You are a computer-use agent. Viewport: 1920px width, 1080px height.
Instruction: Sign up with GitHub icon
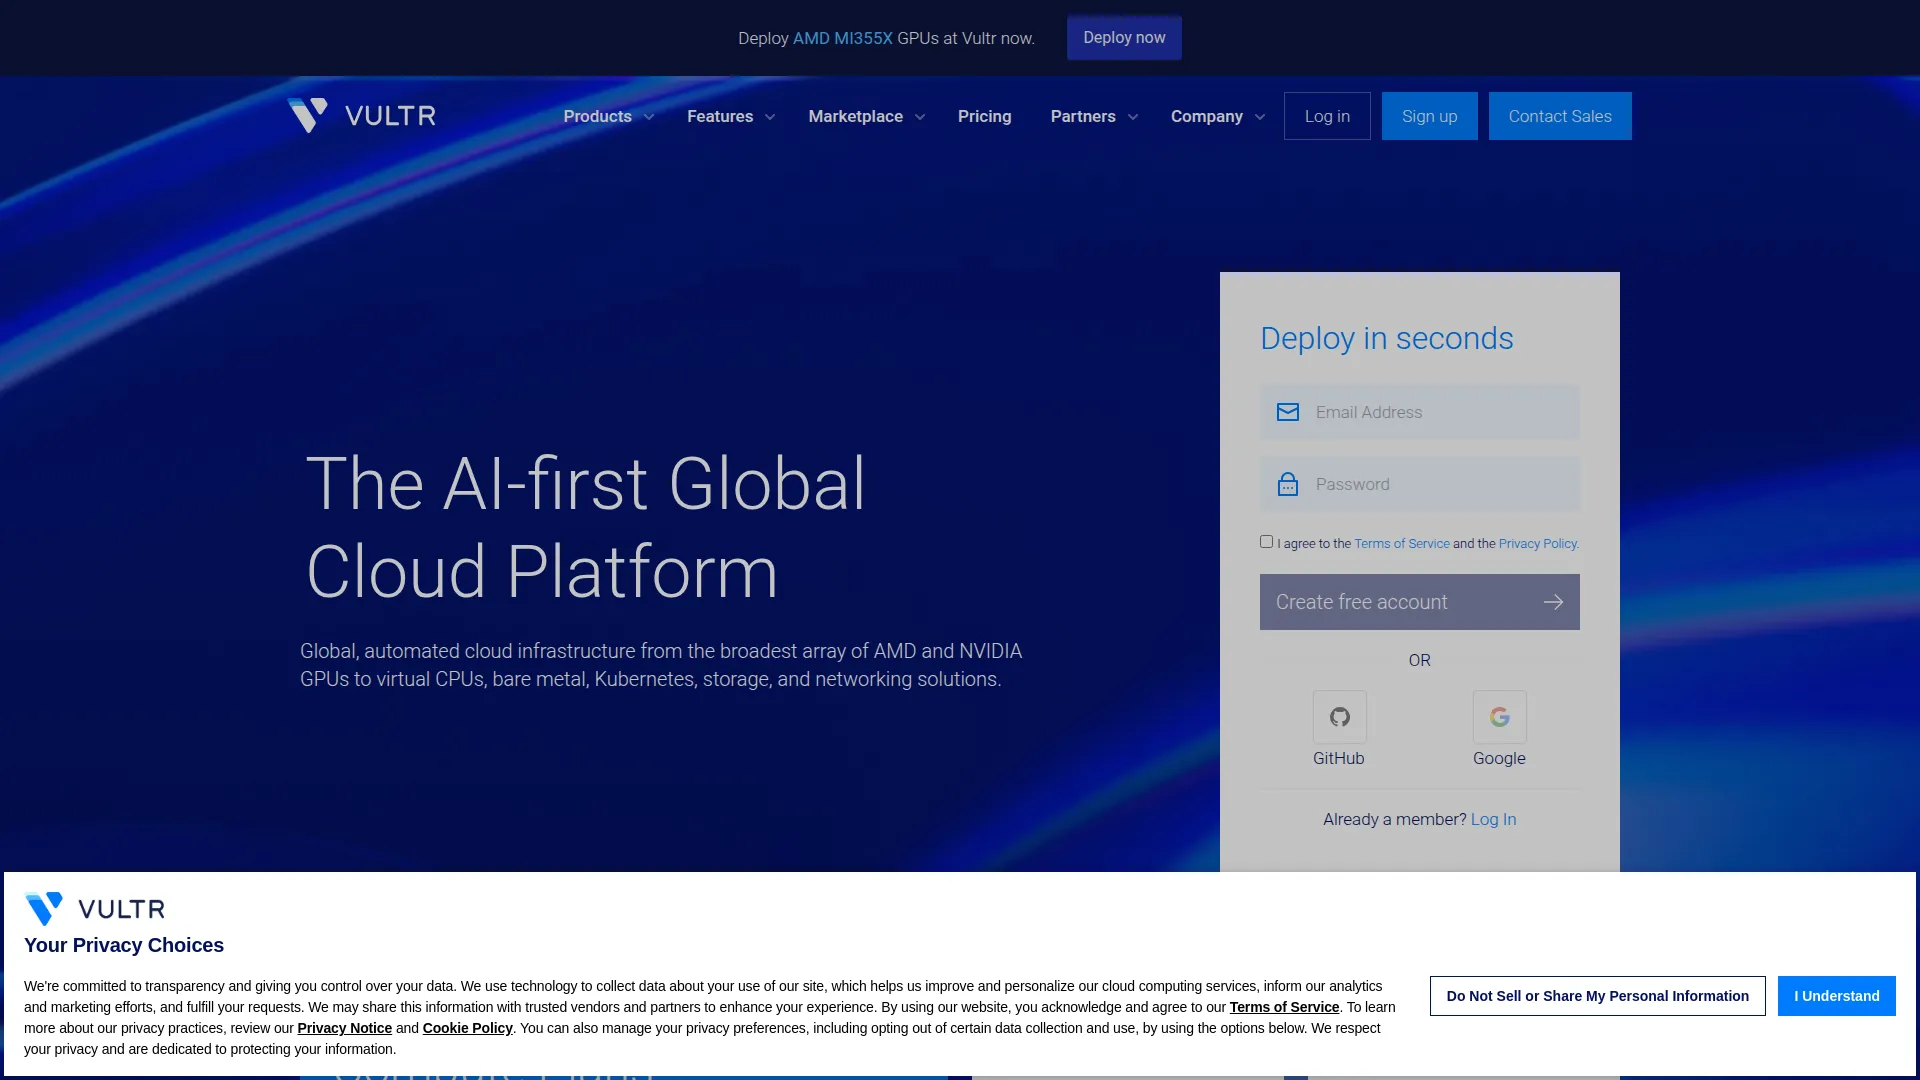click(x=1339, y=717)
